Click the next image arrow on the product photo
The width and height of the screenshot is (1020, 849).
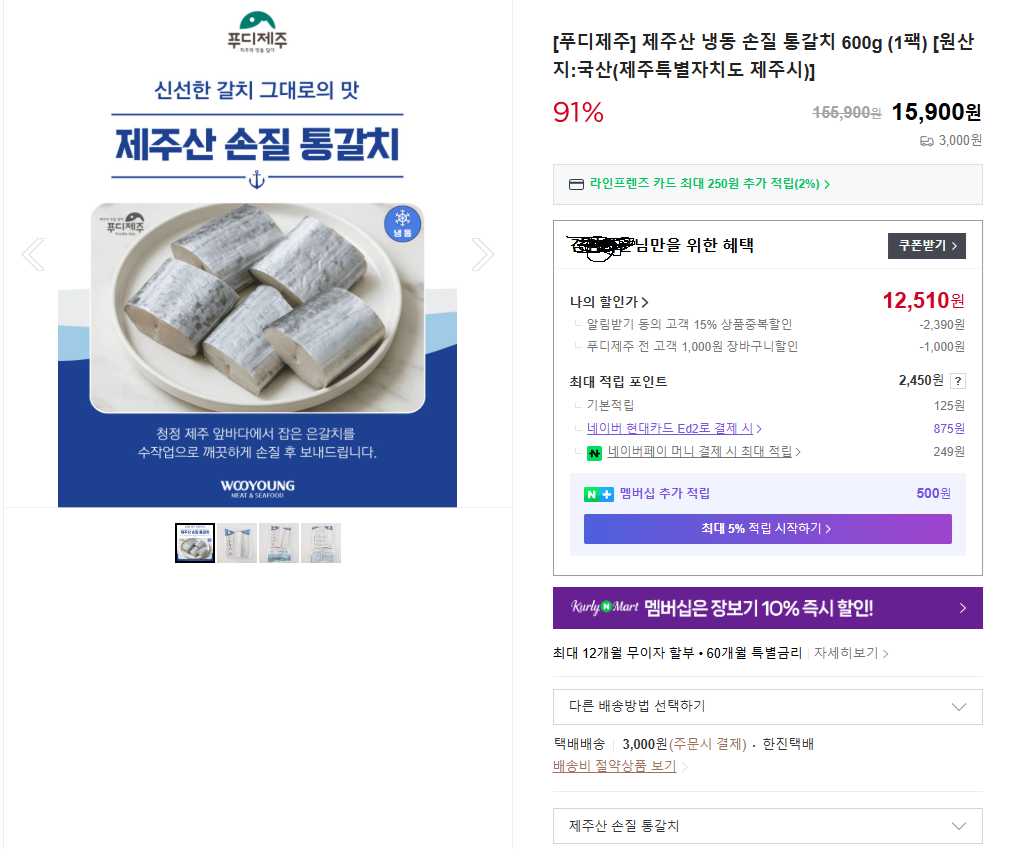(x=482, y=254)
